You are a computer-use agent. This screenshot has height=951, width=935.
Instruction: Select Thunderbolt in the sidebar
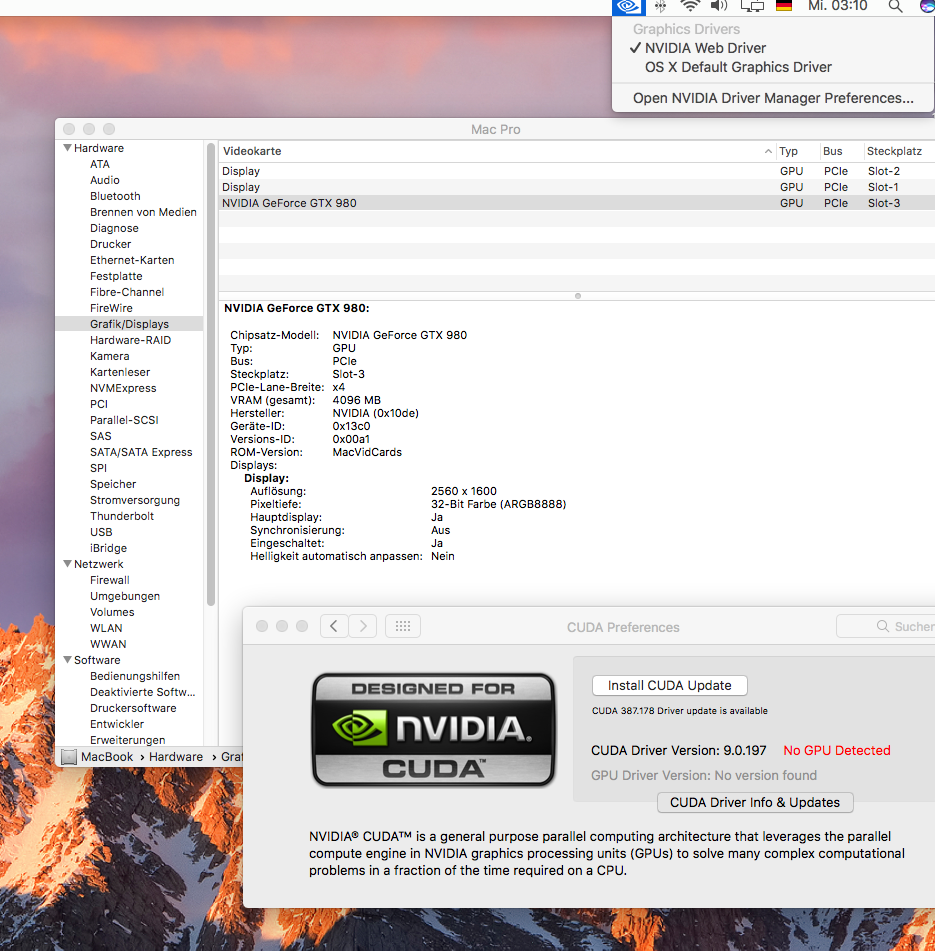(x=122, y=516)
